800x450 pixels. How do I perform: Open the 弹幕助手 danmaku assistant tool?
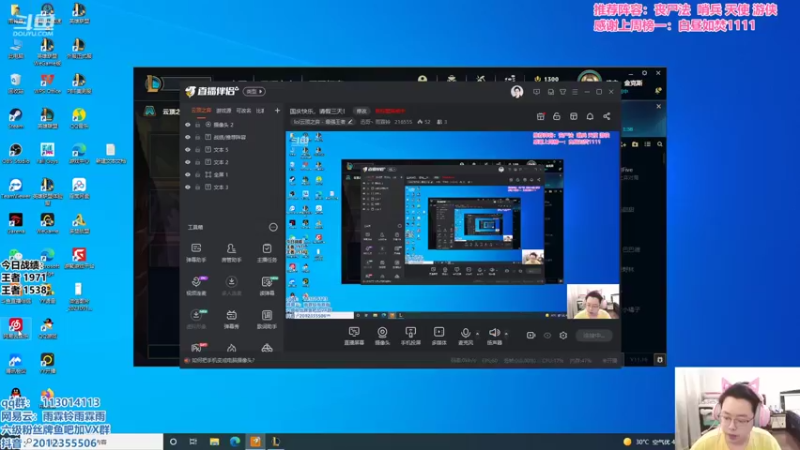196,253
